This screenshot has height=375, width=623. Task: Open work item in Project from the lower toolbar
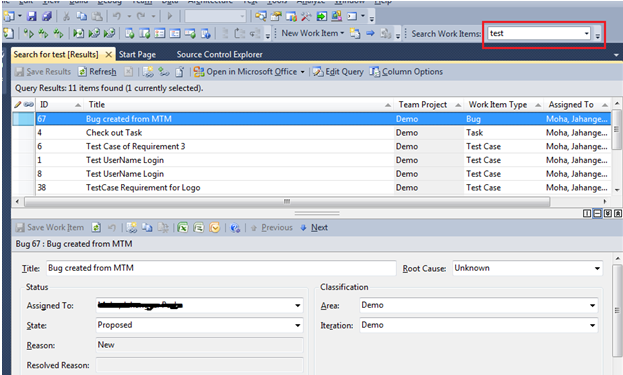coord(199,228)
